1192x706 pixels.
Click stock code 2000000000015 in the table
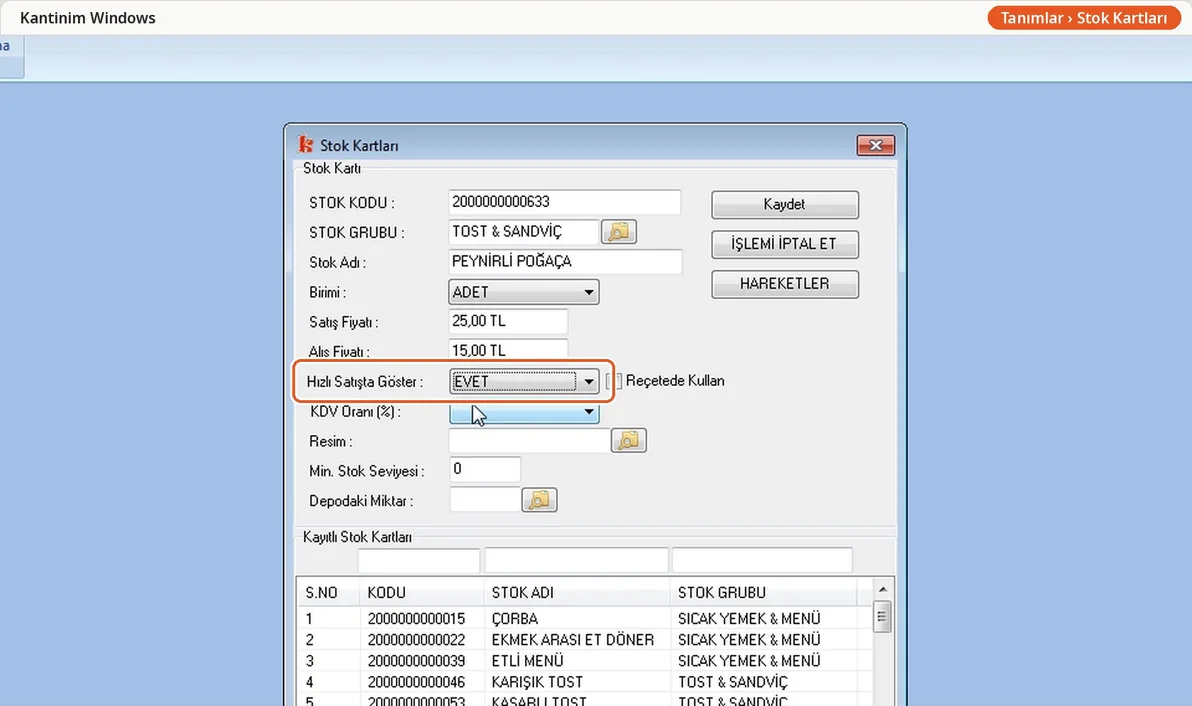point(417,619)
